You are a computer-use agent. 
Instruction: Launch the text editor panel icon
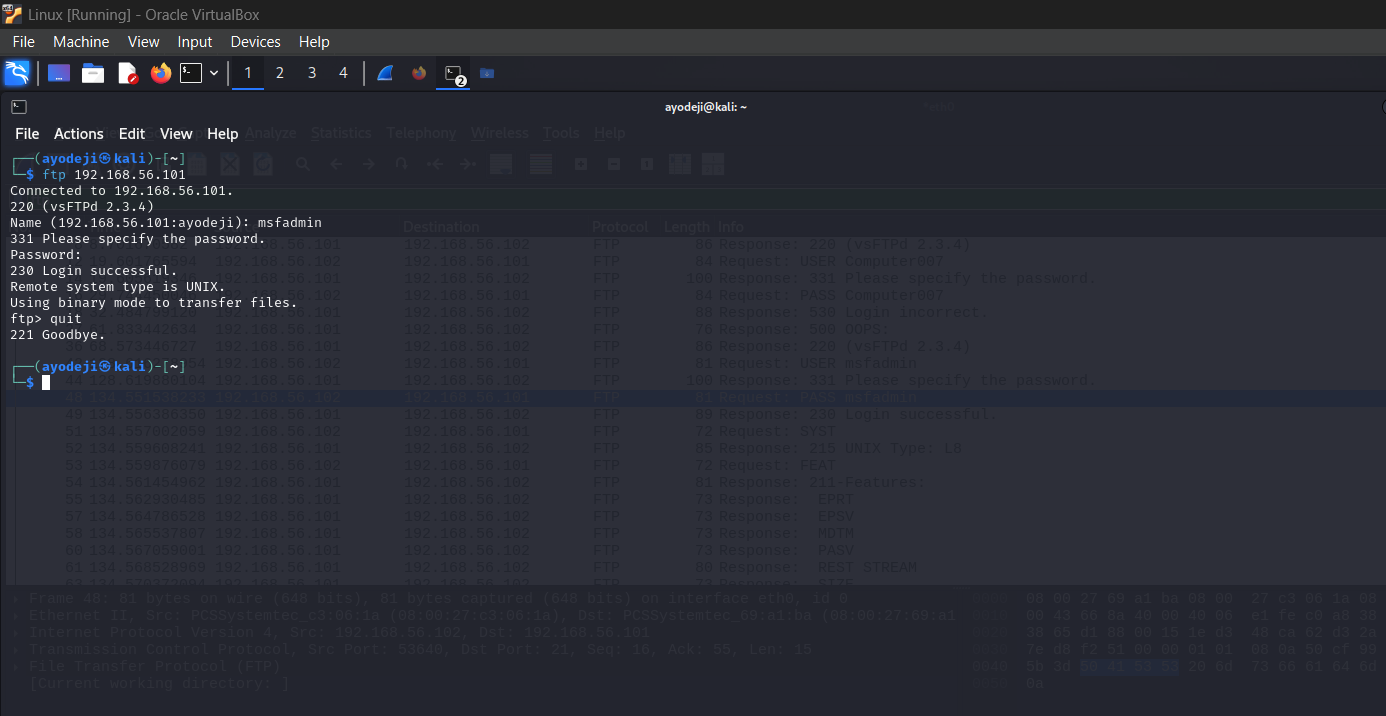click(x=127, y=73)
